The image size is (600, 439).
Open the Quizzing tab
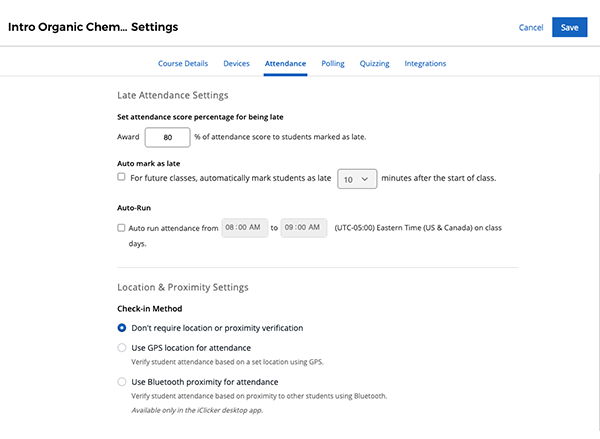375,64
